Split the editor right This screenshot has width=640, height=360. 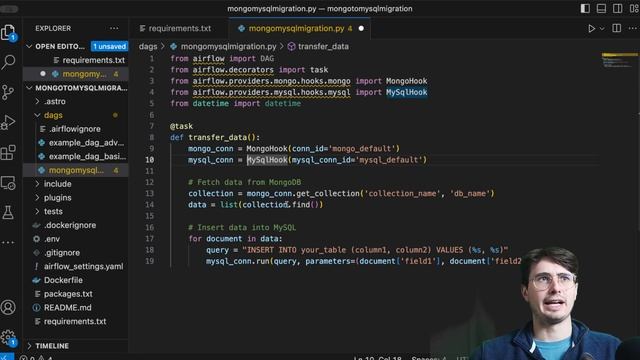coord(616,28)
